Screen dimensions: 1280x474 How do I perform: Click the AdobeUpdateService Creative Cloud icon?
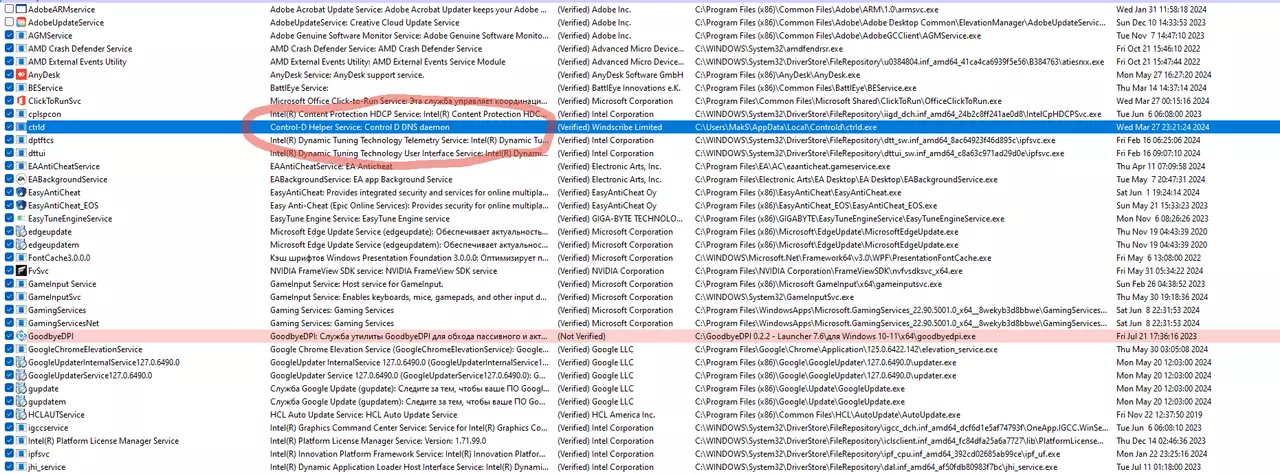tap(21, 22)
